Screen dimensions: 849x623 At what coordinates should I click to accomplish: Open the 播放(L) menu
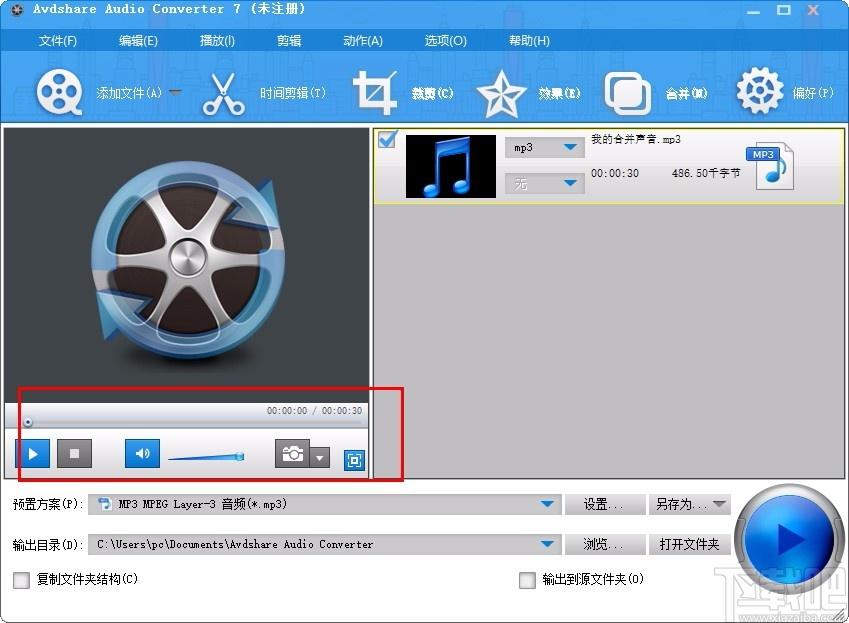[x=217, y=41]
